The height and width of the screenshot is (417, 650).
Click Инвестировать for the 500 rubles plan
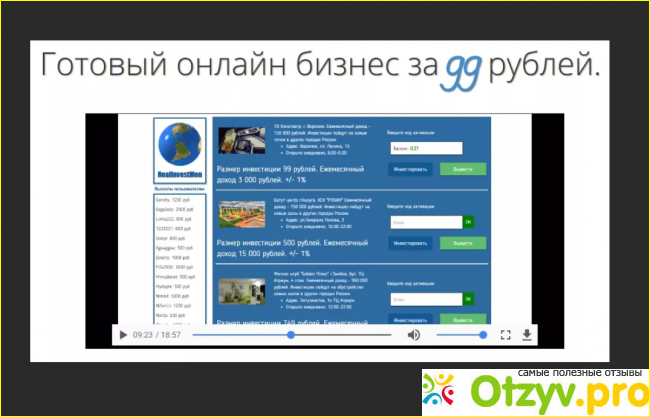411,243
